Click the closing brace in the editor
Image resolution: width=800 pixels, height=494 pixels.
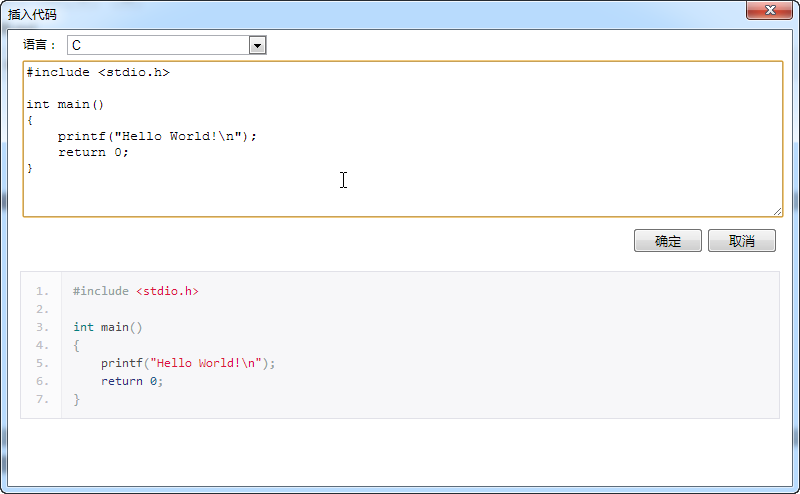(x=30, y=168)
